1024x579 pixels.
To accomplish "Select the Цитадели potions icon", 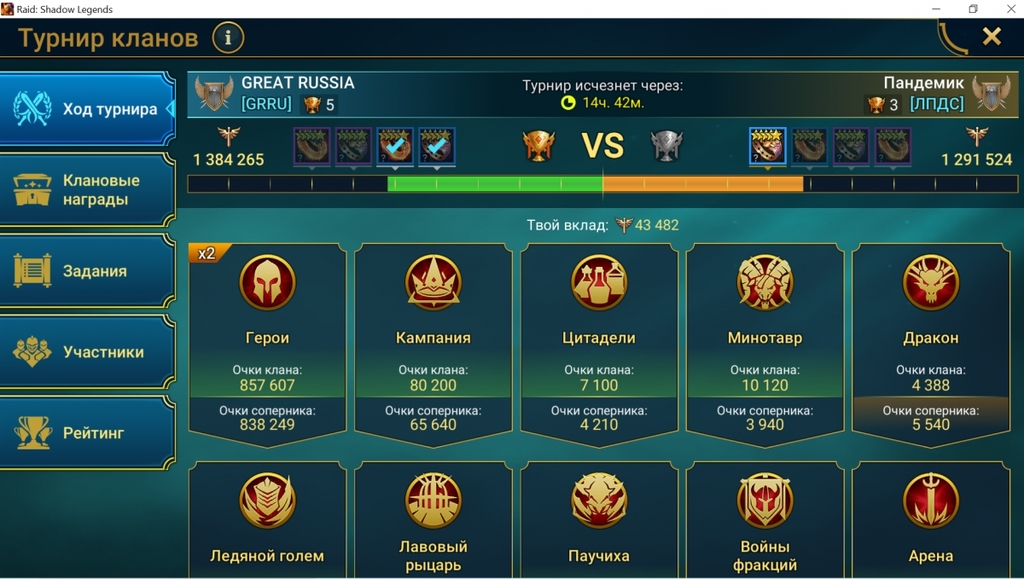I will pyautogui.click(x=599, y=283).
